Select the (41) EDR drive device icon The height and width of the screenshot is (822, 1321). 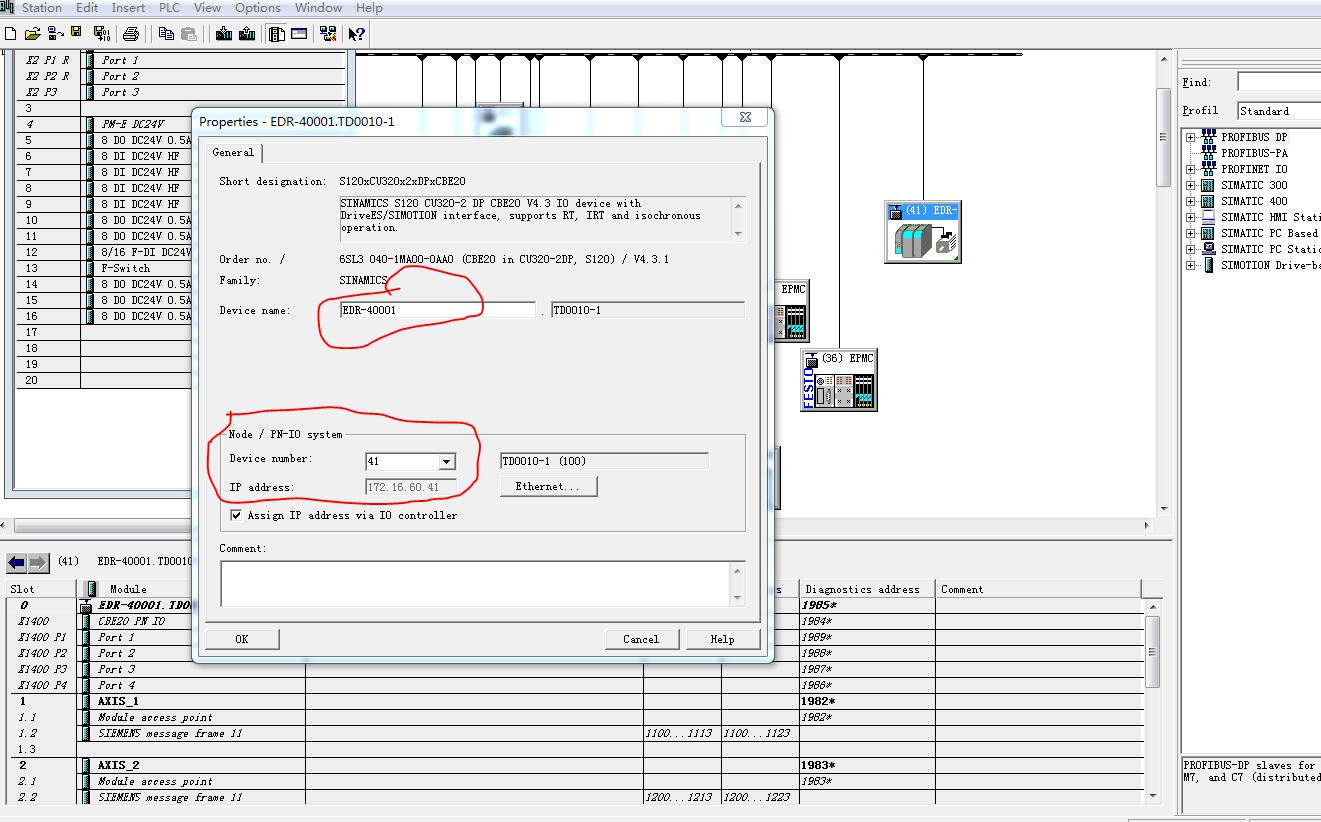coord(922,232)
